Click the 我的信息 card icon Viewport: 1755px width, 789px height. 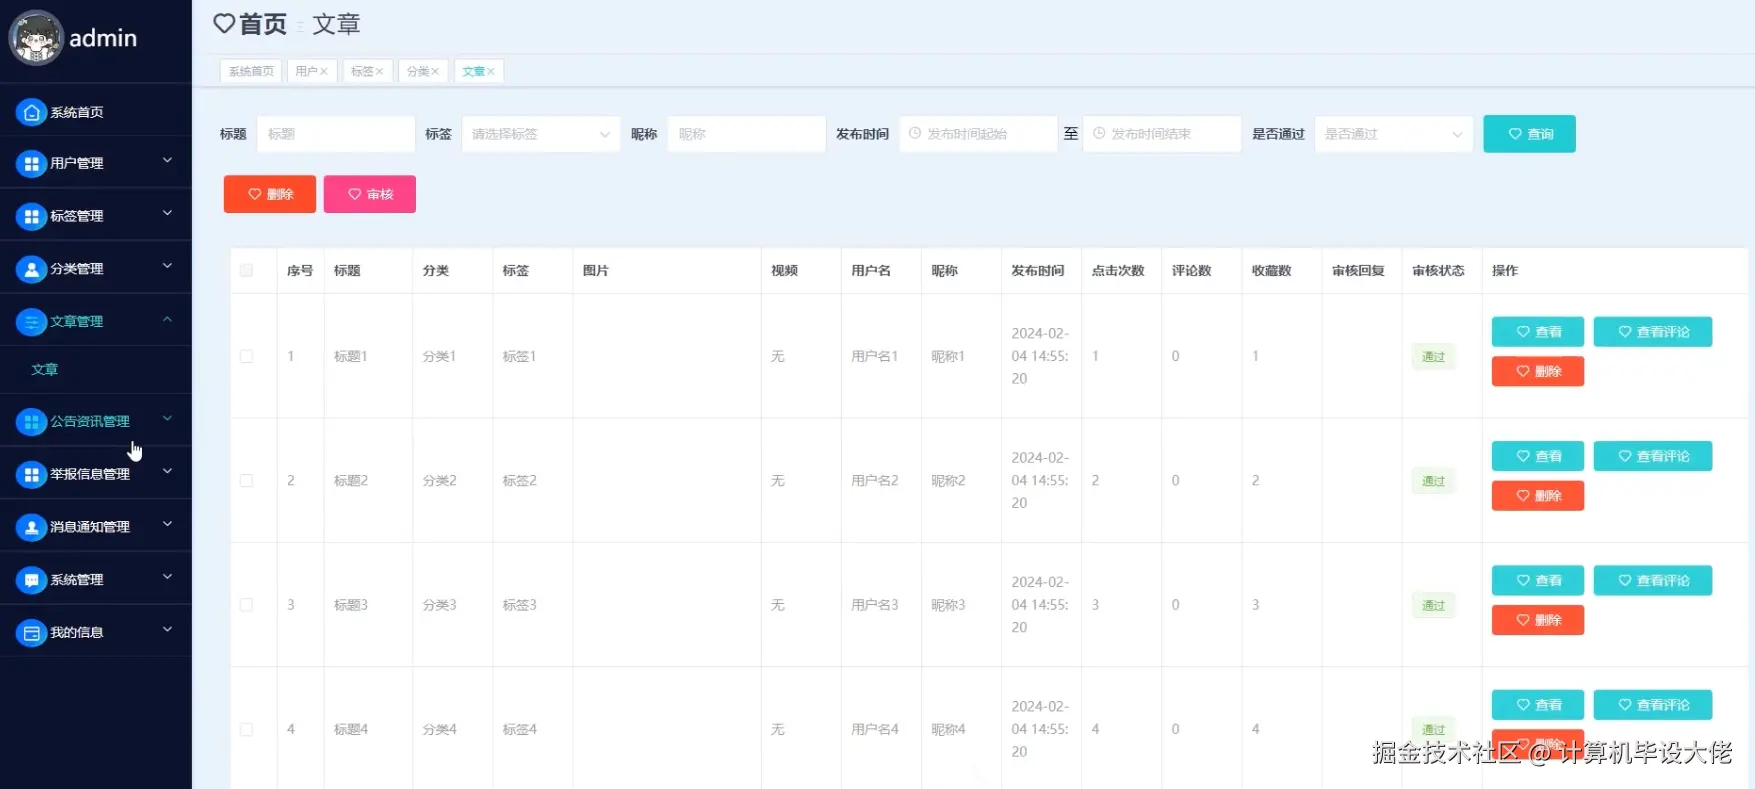[32, 633]
